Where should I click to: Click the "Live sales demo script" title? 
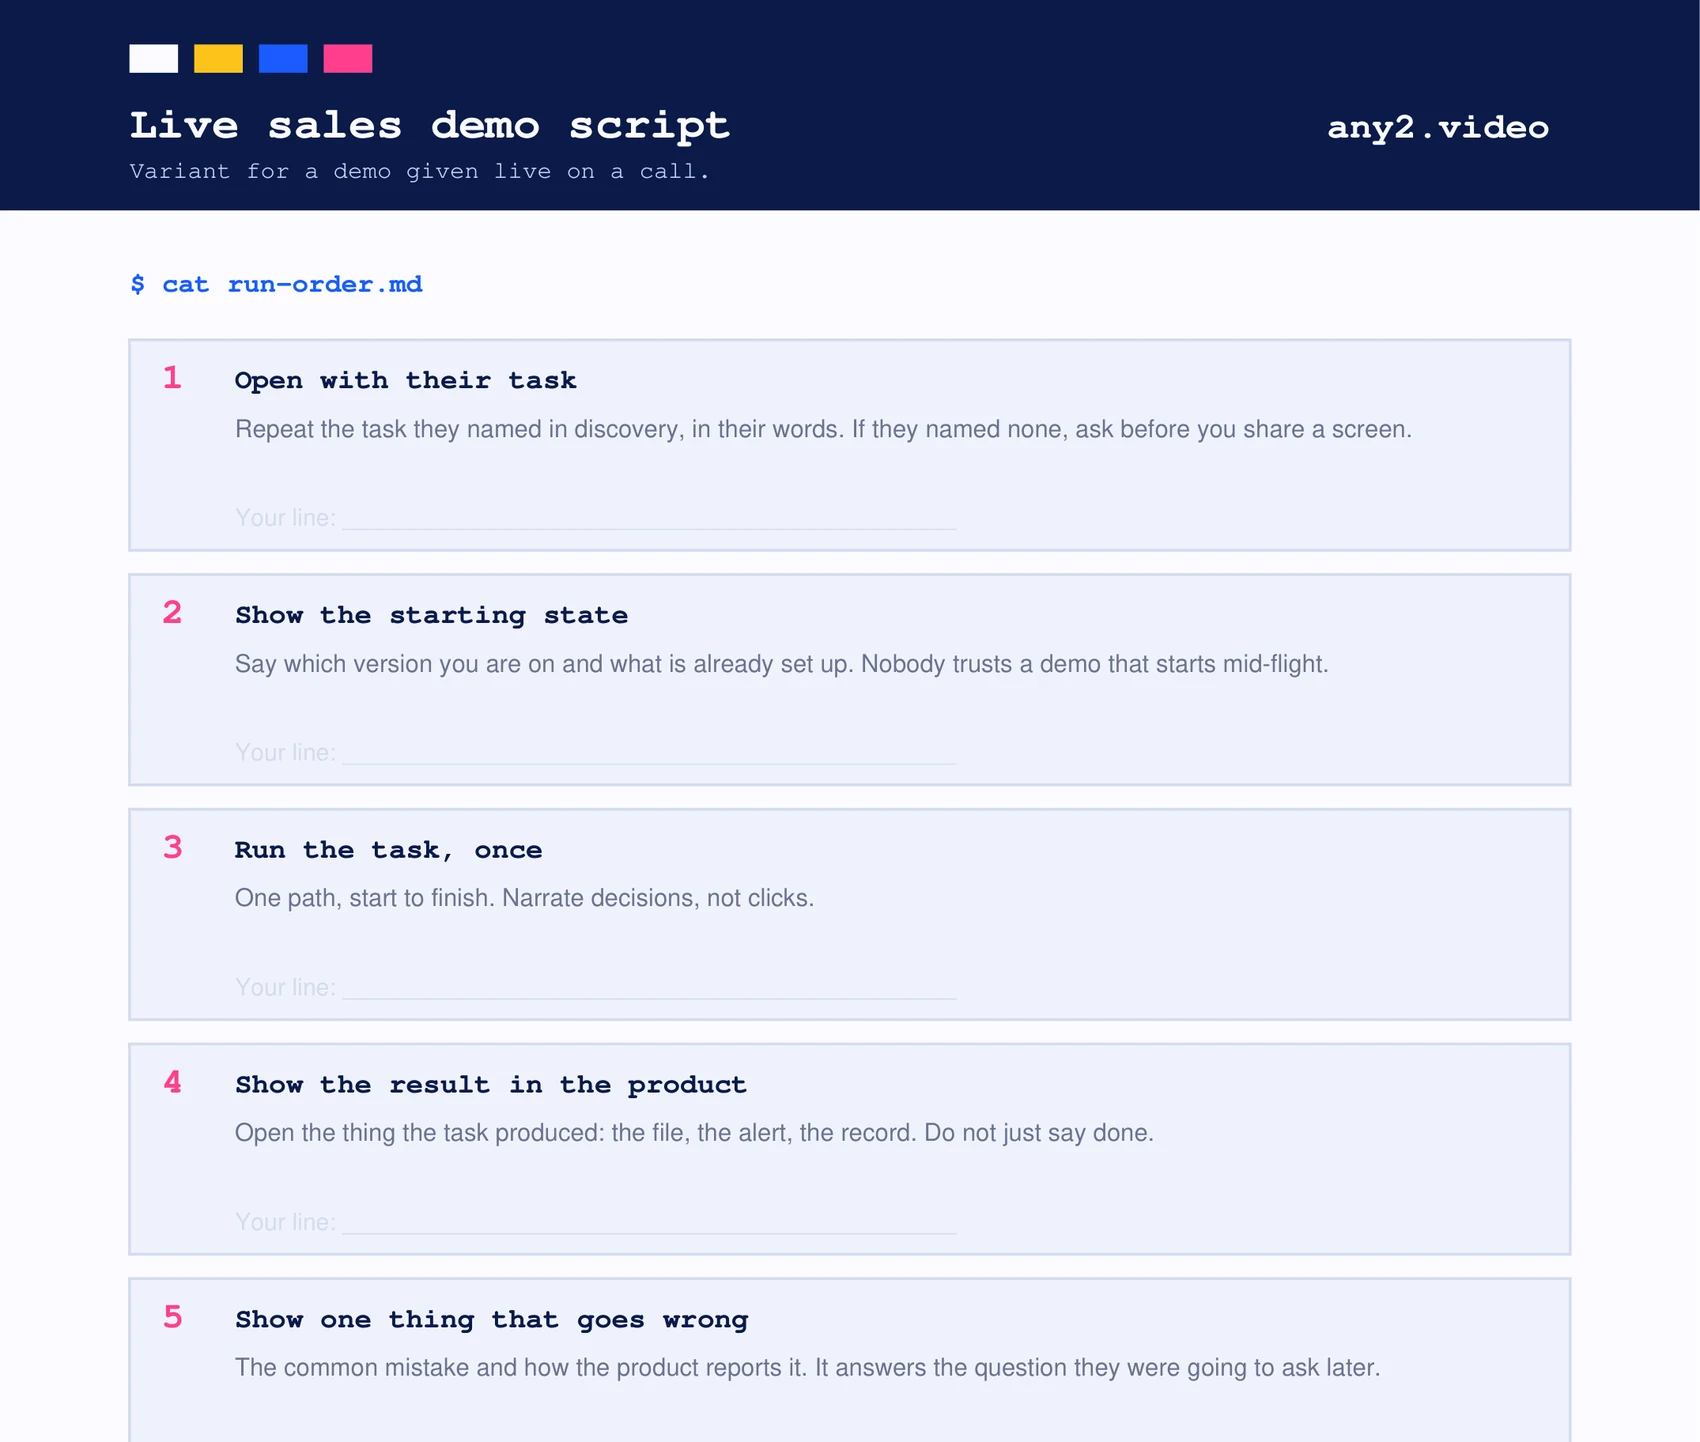pos(430,125)
